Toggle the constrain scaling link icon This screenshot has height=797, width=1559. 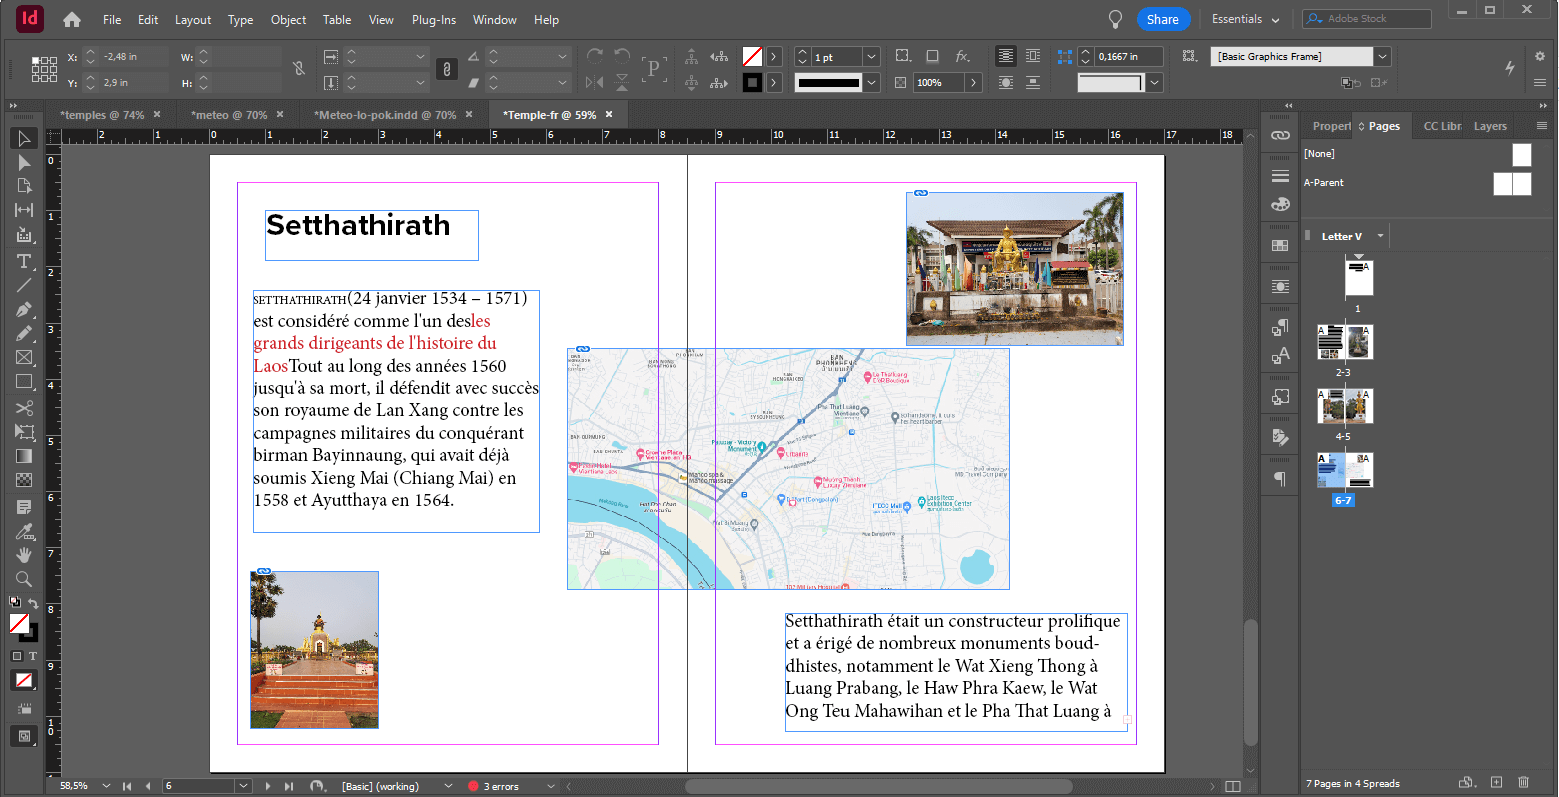coord(446,69)
